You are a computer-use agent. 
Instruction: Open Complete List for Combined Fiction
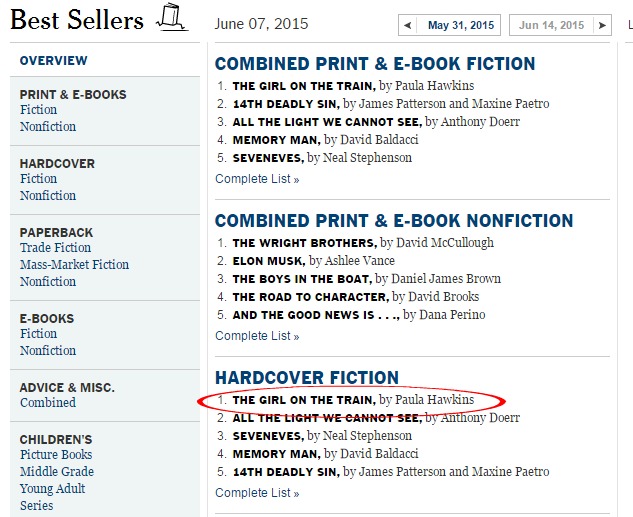tap(257, 179)
